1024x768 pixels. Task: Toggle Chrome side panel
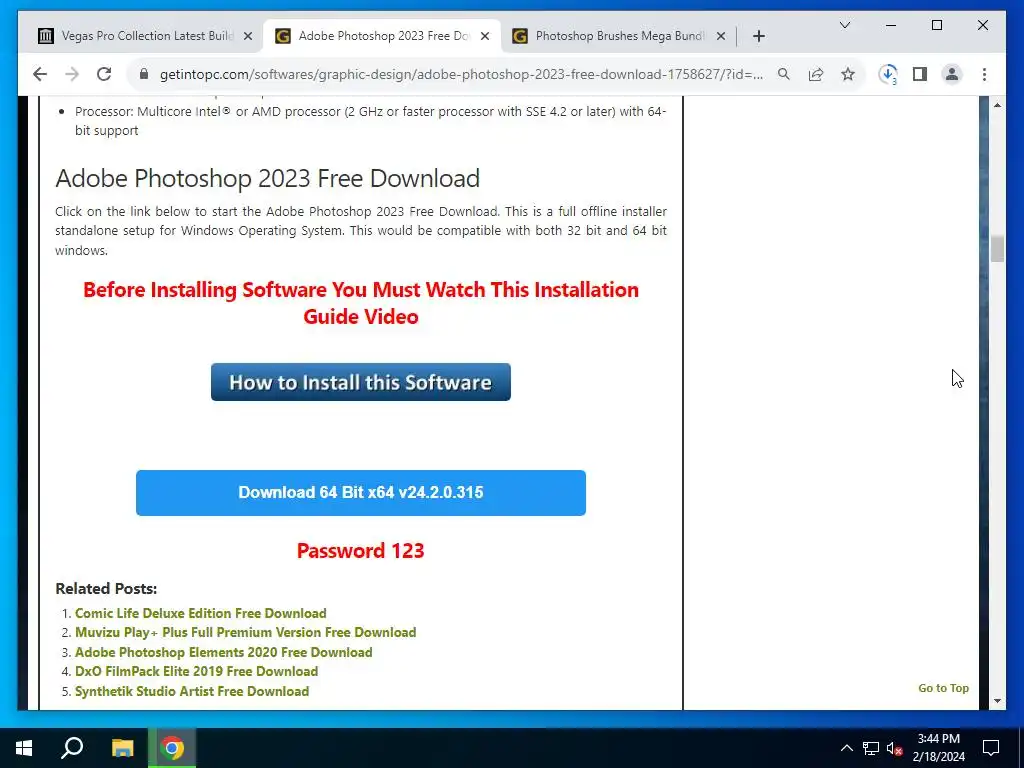(x=920, y=74)
